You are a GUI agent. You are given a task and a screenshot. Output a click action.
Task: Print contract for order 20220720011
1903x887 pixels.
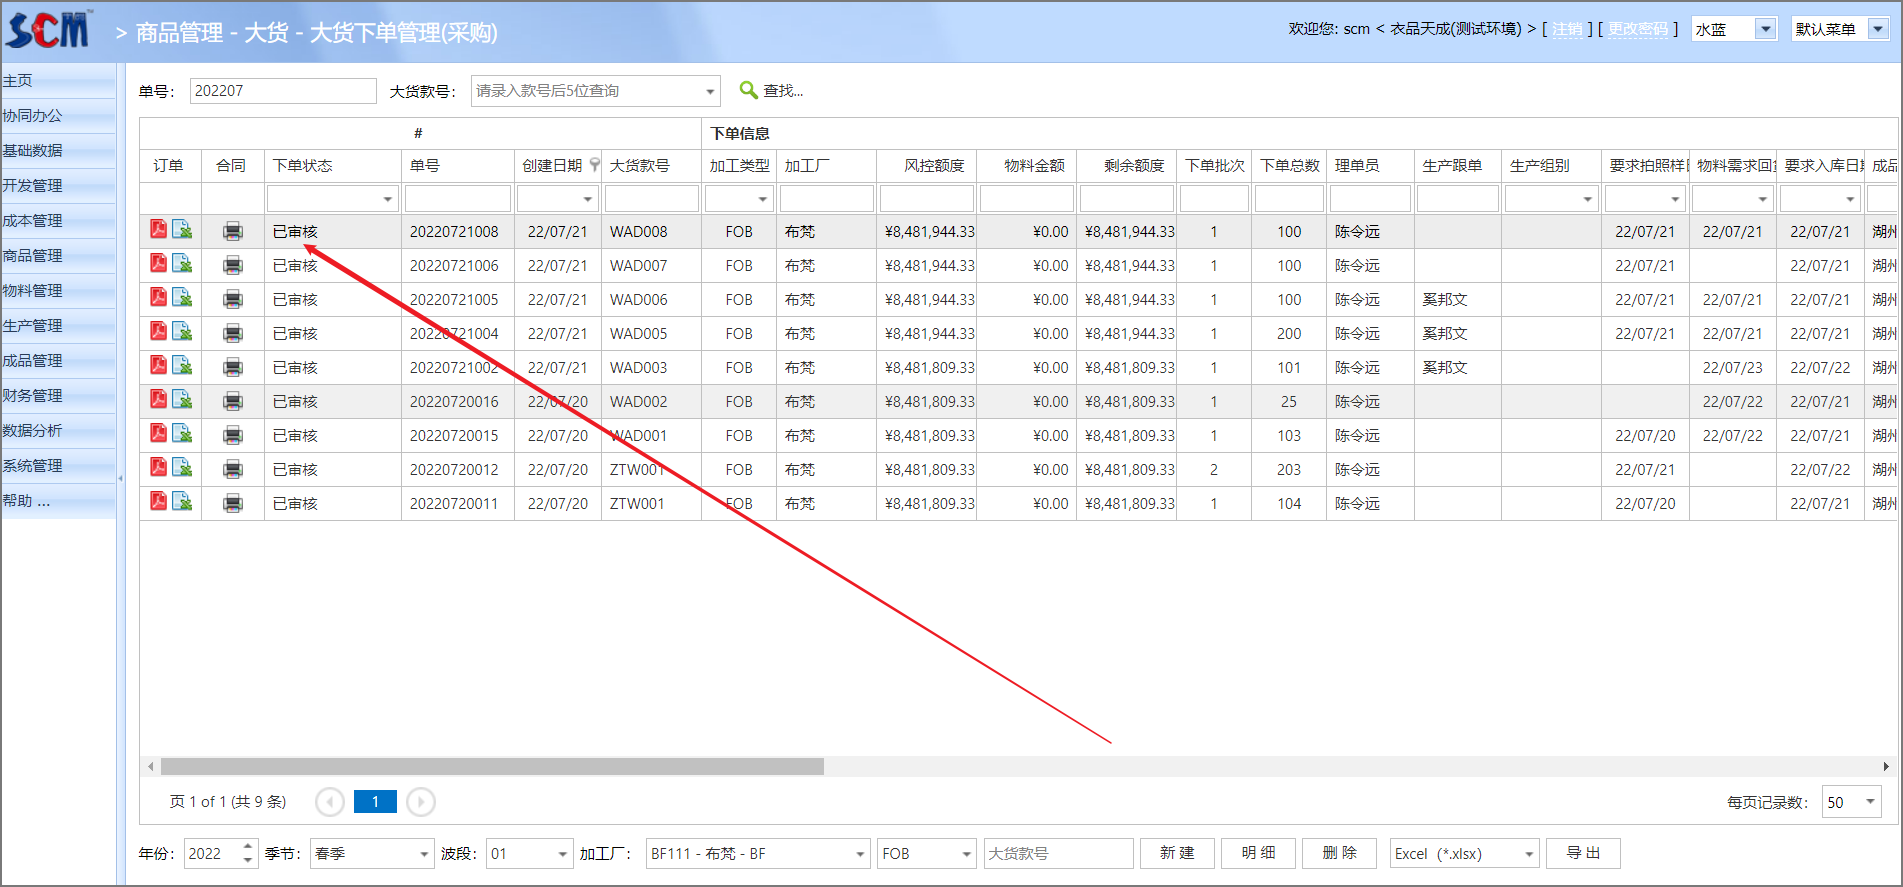pyautogui.click(x=233, y=503)
